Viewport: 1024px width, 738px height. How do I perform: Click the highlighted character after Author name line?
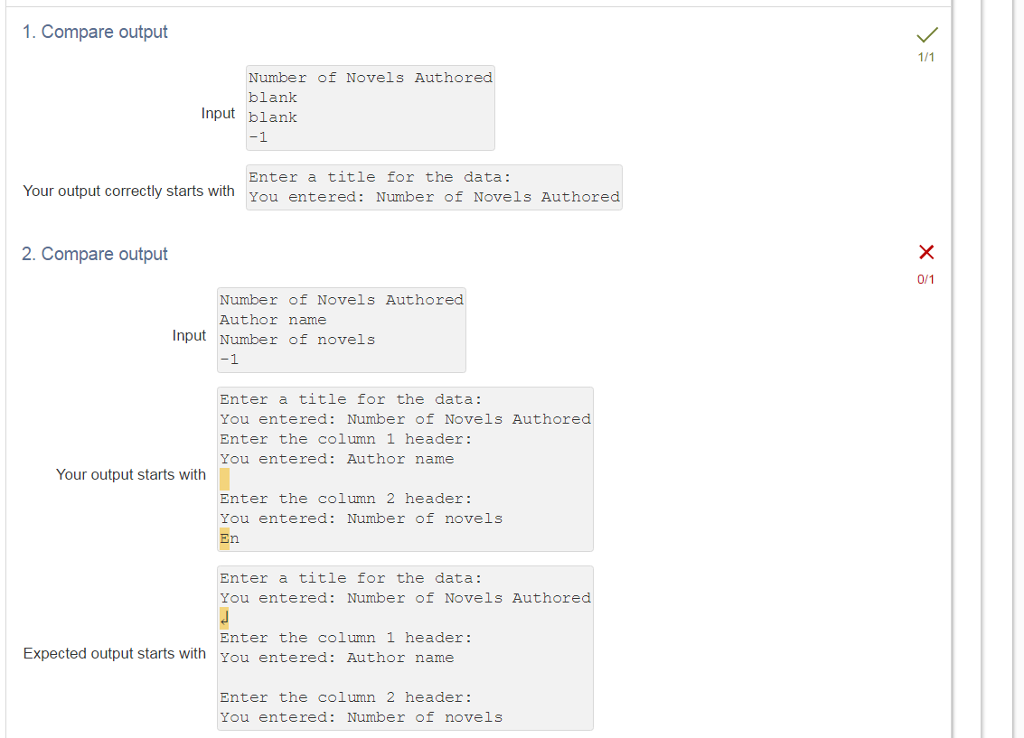pos(223,478)
